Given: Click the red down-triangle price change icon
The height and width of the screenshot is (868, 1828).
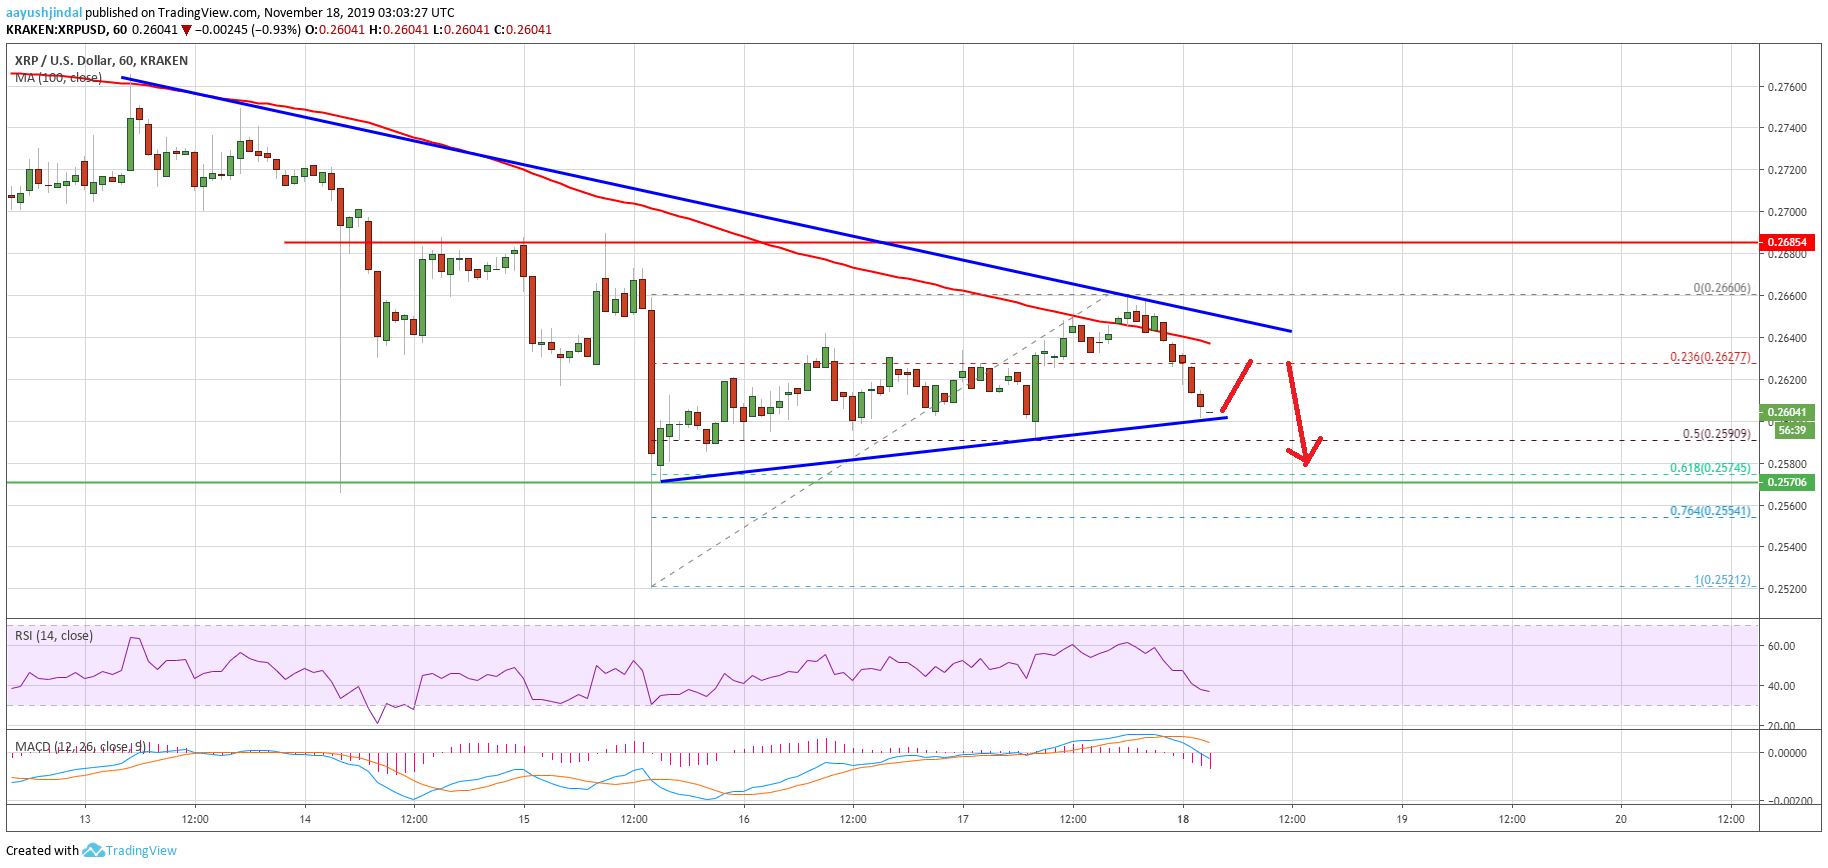Looking at the screenshot, I should (186, 30).
